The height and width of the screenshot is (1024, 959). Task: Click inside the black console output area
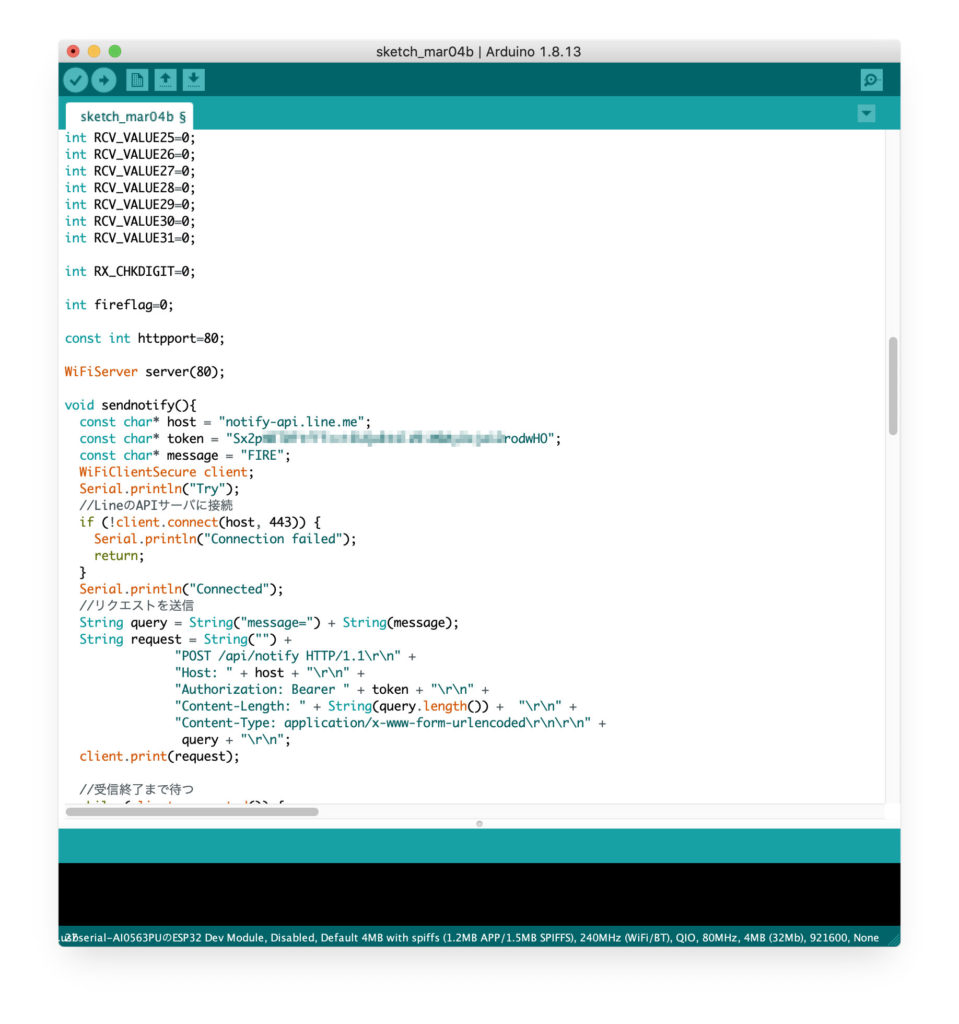pyautogui.click(x=479, y=893)
